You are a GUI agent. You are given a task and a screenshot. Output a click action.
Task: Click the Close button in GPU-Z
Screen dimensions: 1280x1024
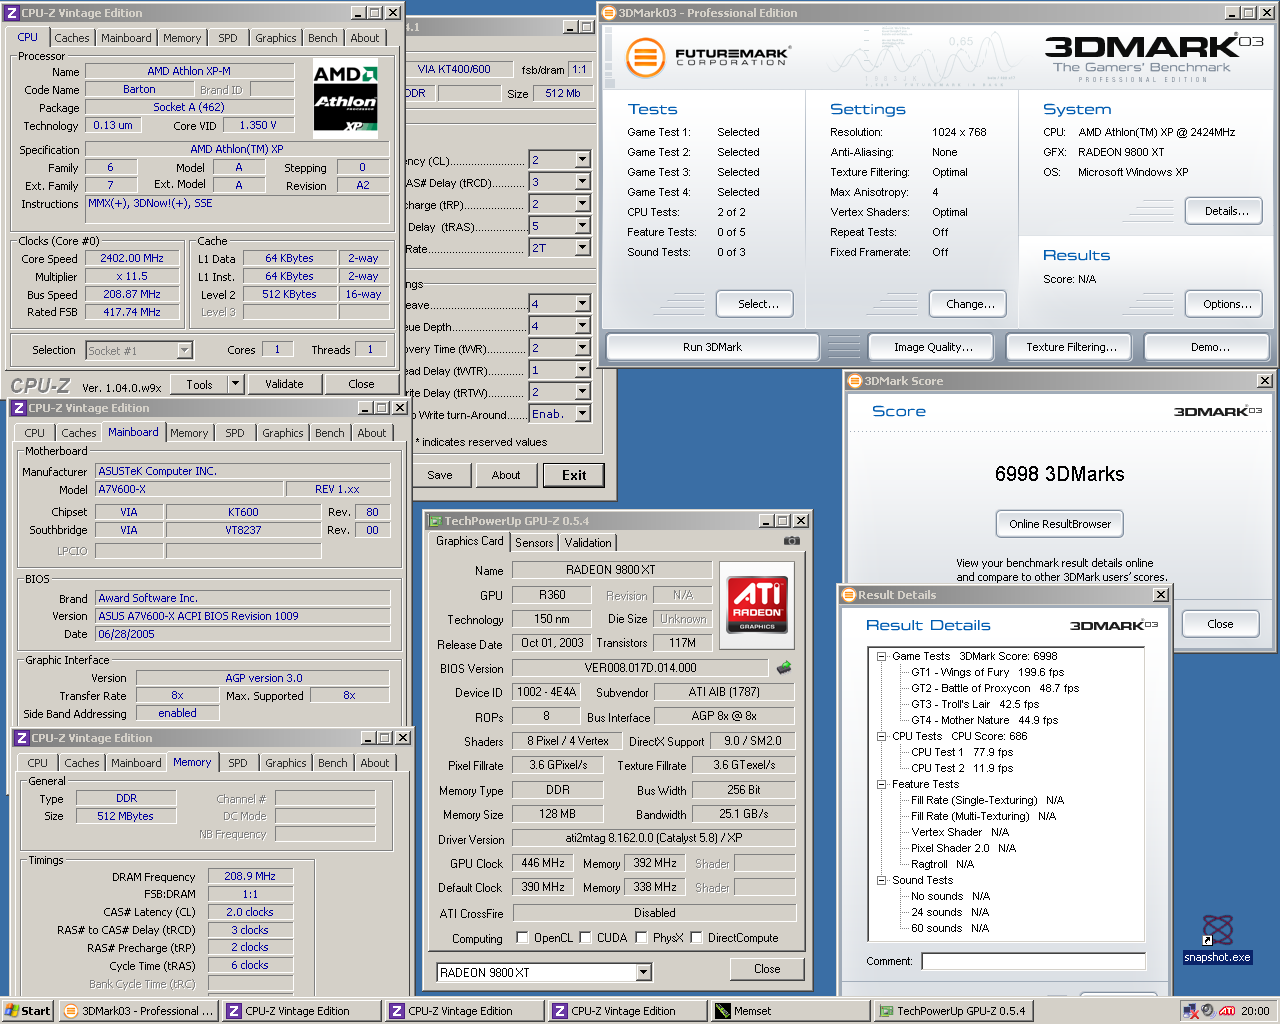(x=767, y=969)
